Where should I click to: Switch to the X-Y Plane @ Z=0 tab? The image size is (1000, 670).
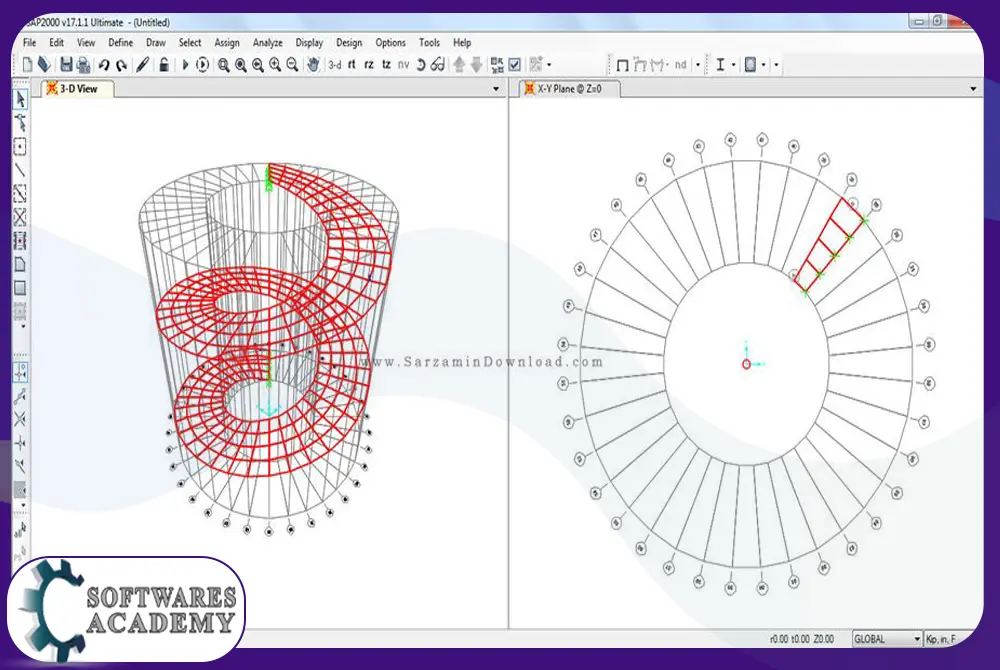(x=569, y=89)
